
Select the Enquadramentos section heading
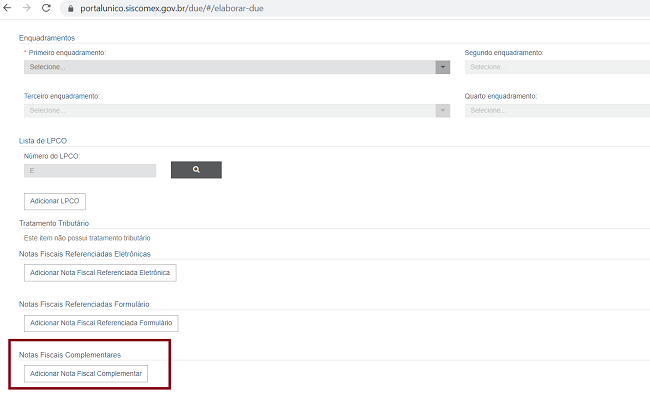[x=47, y=38]
